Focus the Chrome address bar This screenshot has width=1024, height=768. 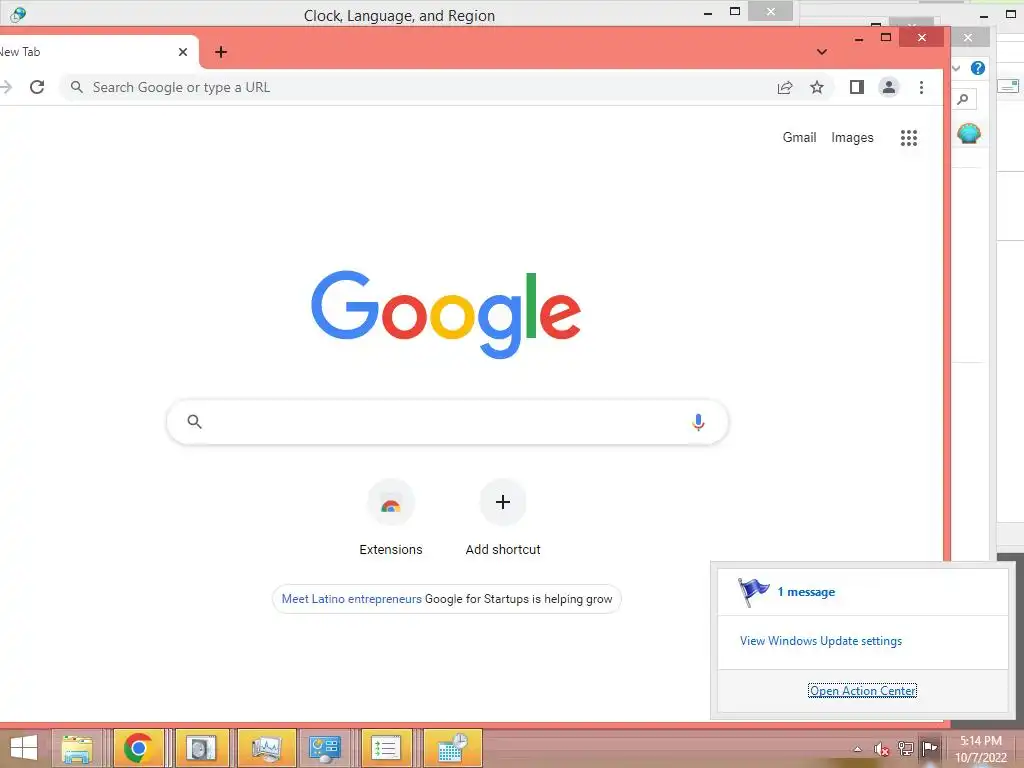pyautogui.click(x=418, y=88)
